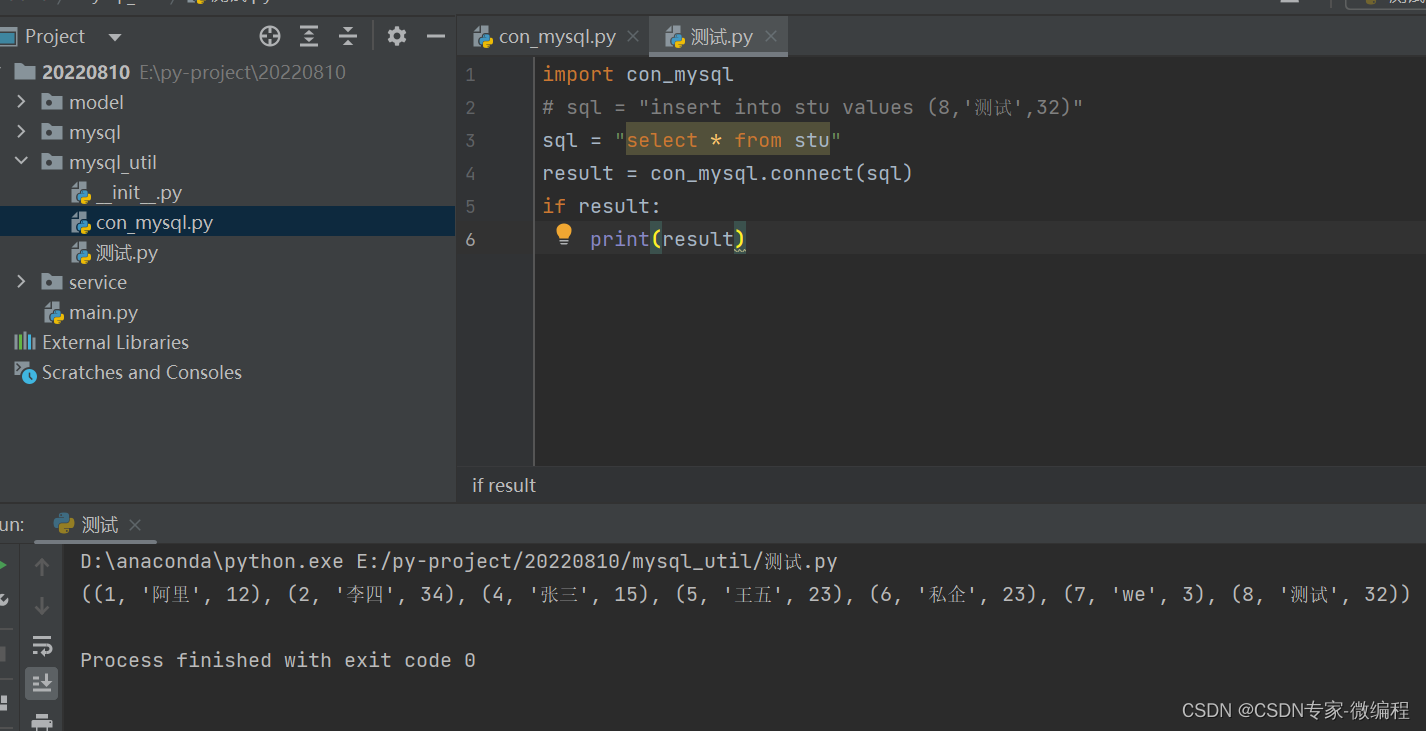The height and width of the screenshot is (731, 1426).
Task: Click 'Process finished with exit code 0'
Action: [278, 660]
